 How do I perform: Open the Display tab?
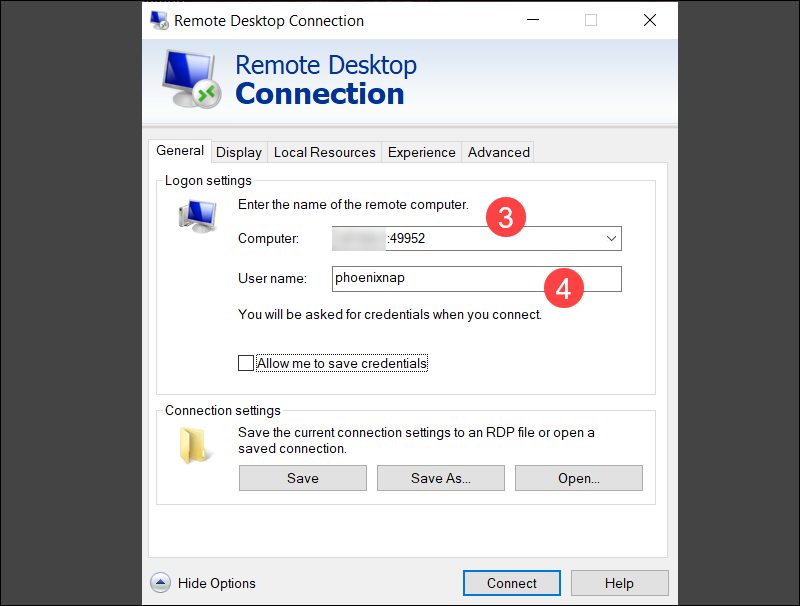click(x=239, y=152)
